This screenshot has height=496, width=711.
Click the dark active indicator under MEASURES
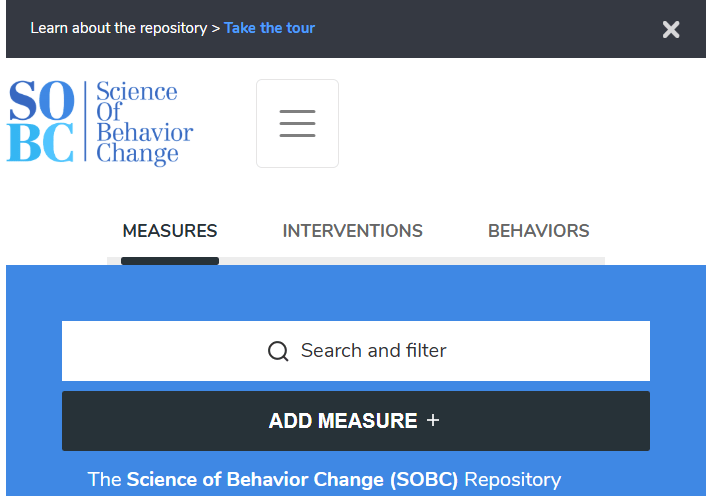point(170,261)
